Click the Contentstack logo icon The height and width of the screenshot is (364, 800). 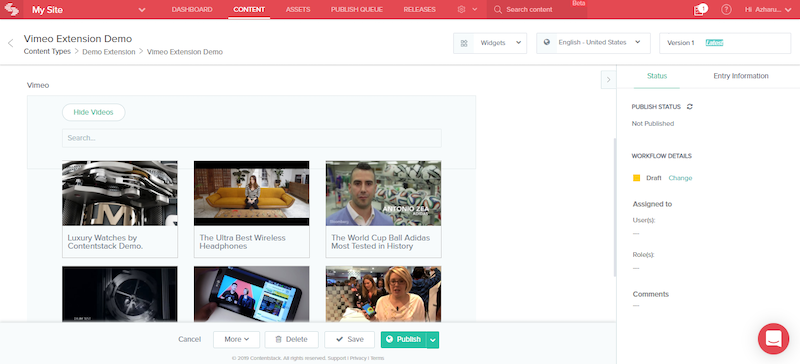point(11,9)
